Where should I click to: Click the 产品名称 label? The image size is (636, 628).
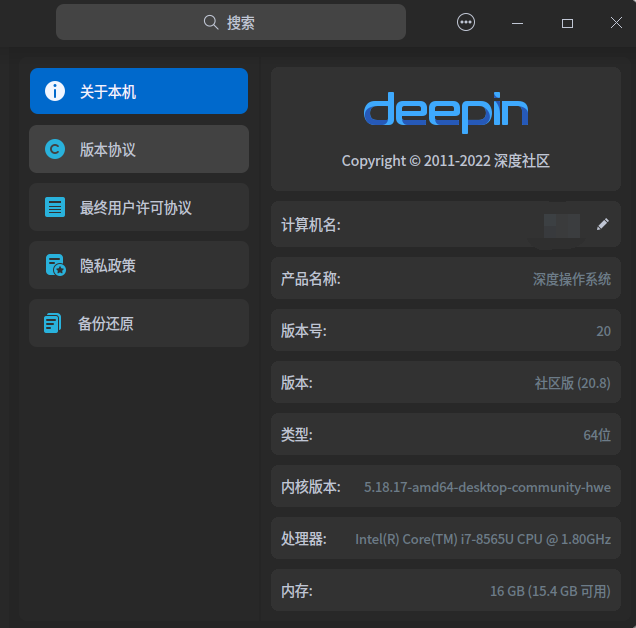[x=311, y=279]
